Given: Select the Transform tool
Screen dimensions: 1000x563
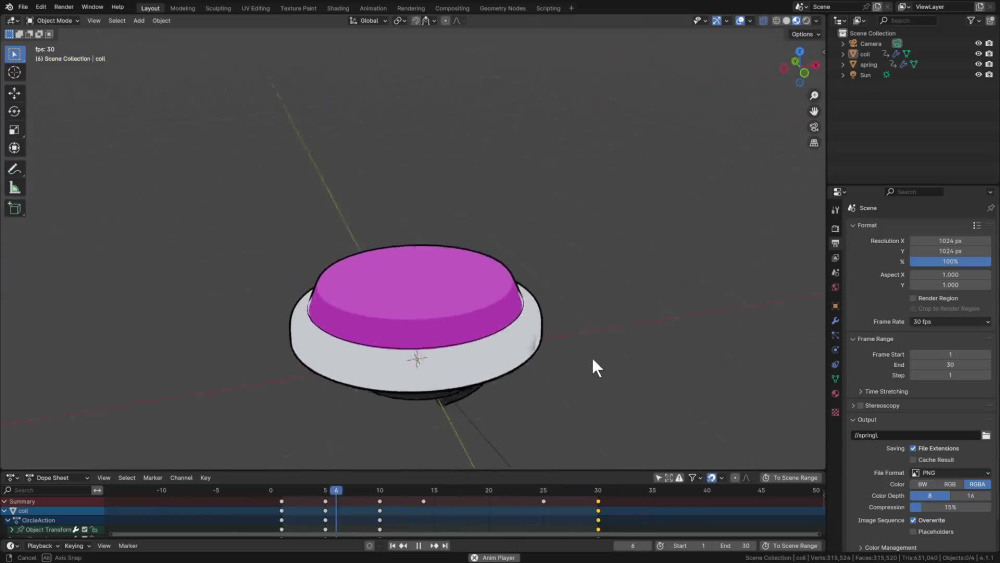Looking at the screenshot, I should point(14,148).
